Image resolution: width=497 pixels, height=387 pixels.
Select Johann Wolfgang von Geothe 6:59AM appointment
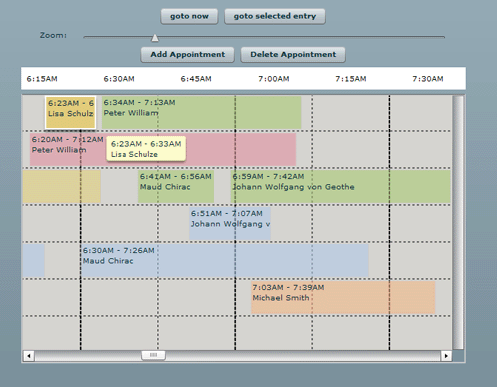(340, 186)
